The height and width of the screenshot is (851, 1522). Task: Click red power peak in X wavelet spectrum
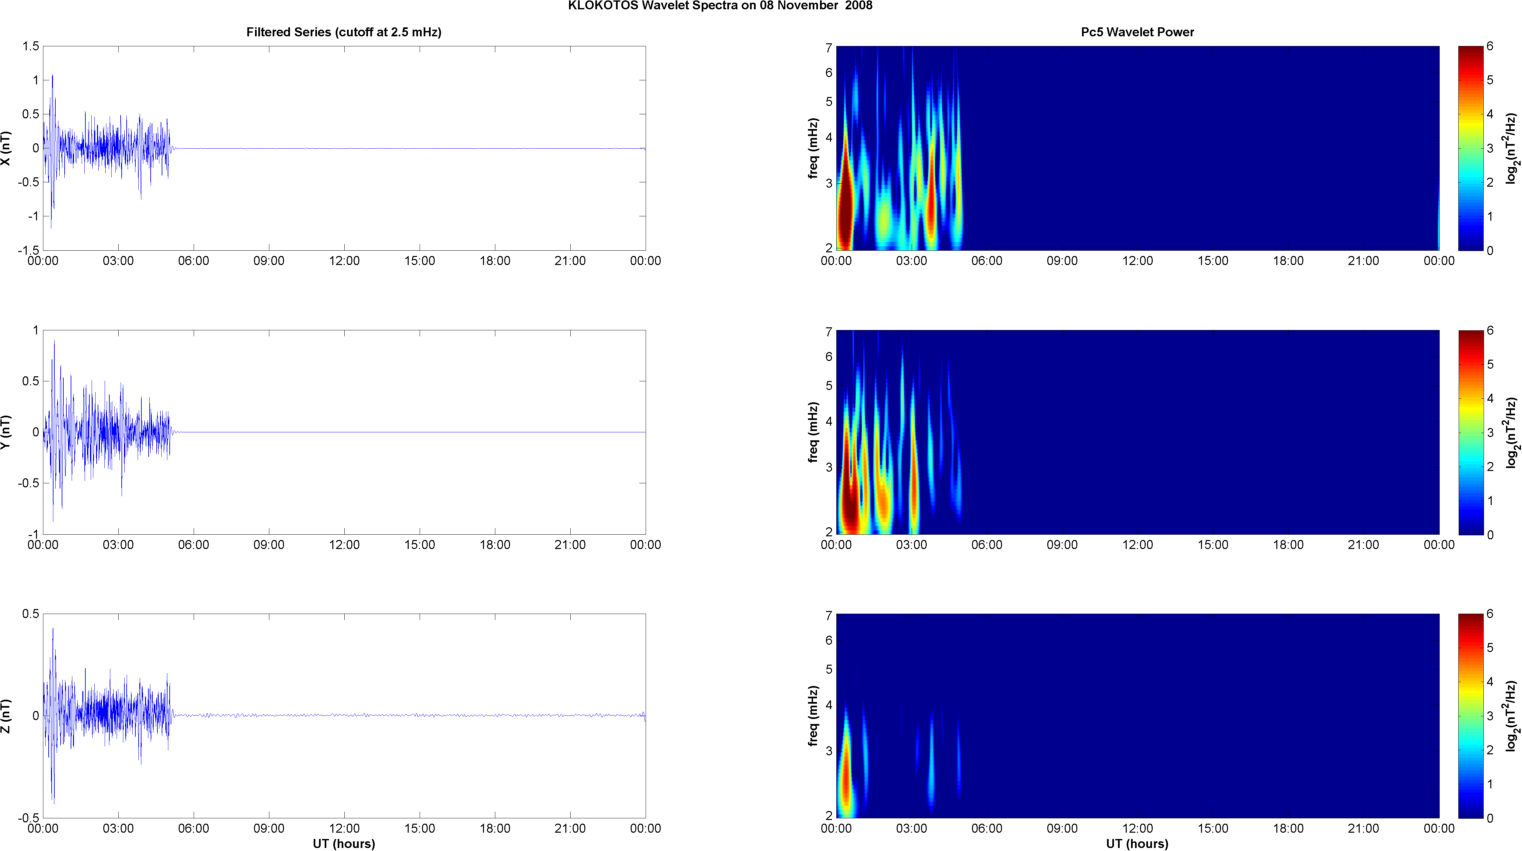pyautogui.click(x=845, y=212)
